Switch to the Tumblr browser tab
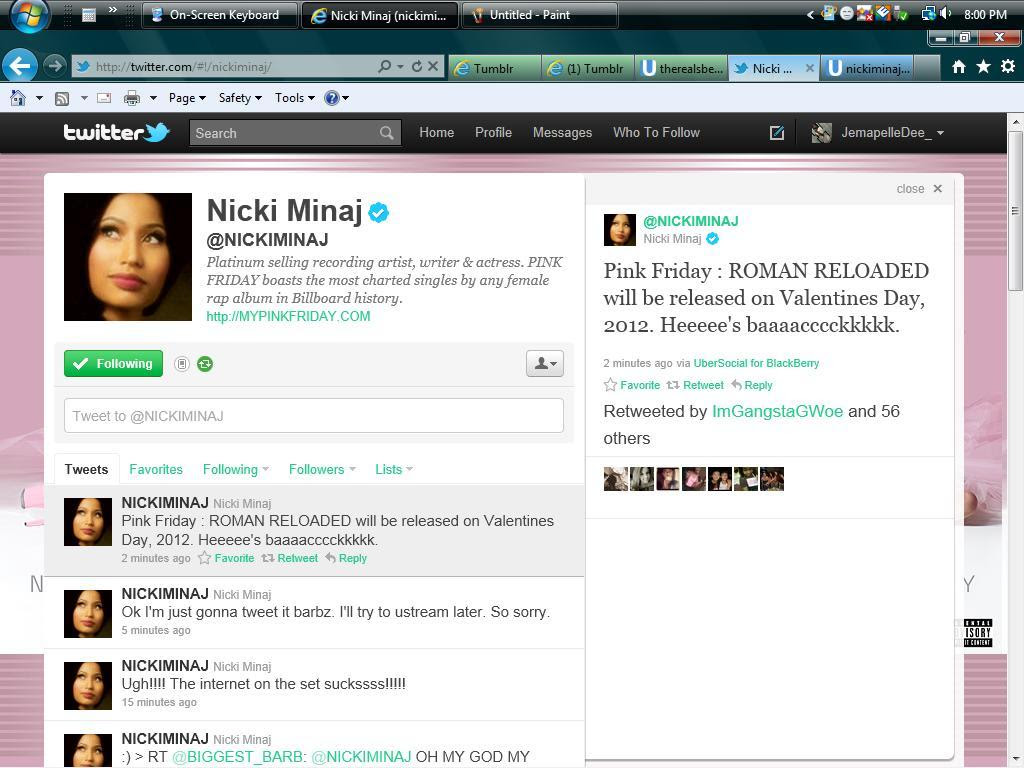This screenshot has height=768, width=1024. coord(494,68)
